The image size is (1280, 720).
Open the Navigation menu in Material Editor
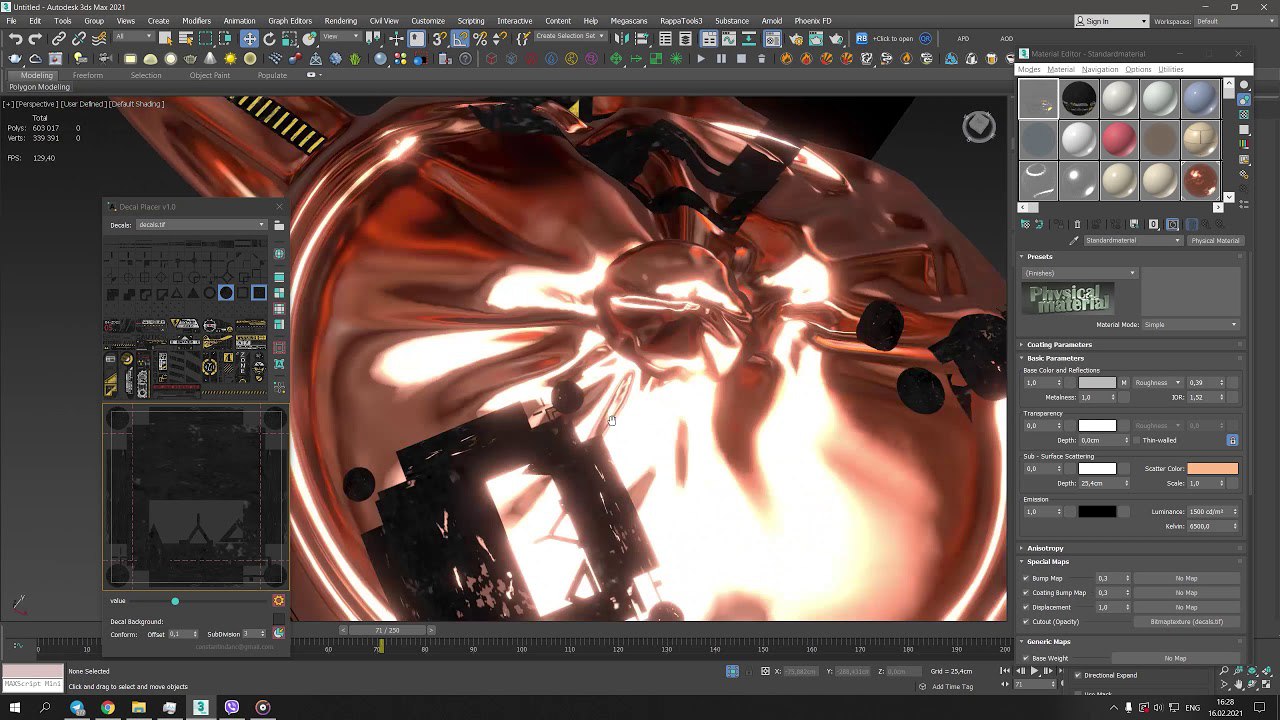pos(1099,70)
